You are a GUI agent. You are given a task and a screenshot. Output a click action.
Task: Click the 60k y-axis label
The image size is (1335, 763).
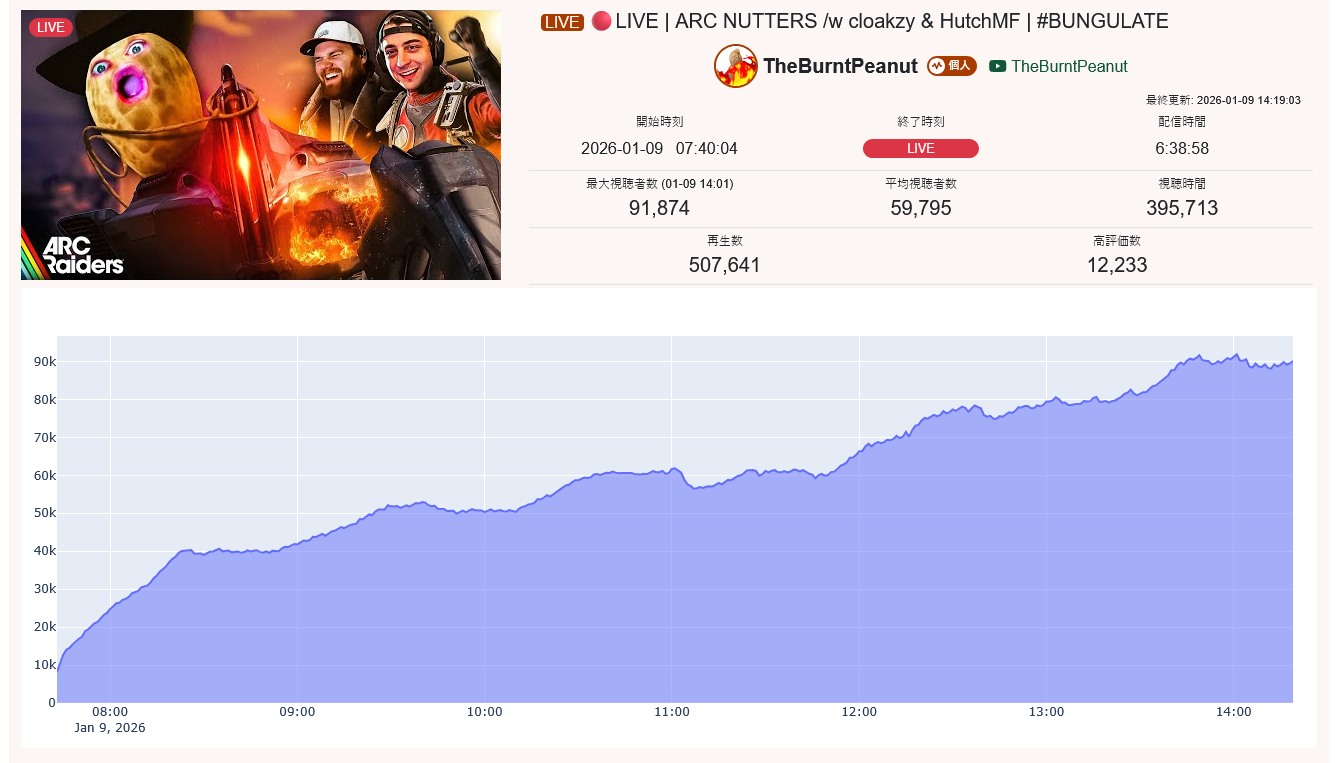click(44, 475)
